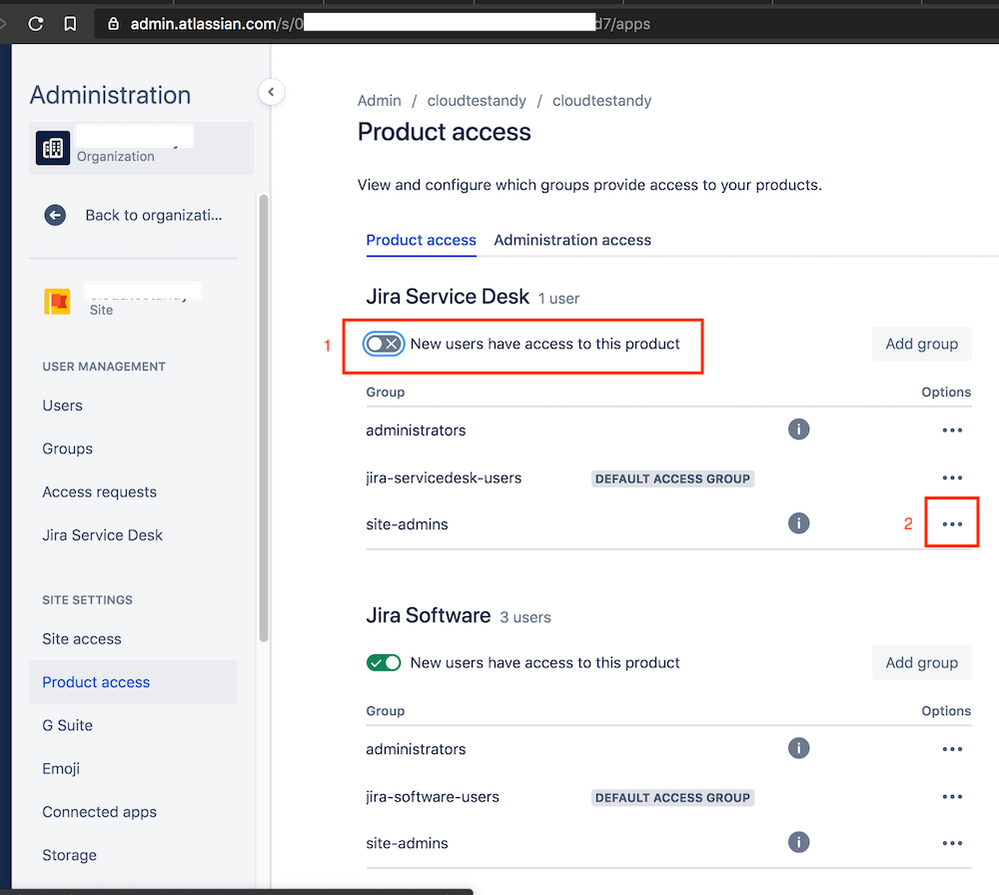
Task: Open options menu for administrators in Jira Software
Action: pos(952,749)
